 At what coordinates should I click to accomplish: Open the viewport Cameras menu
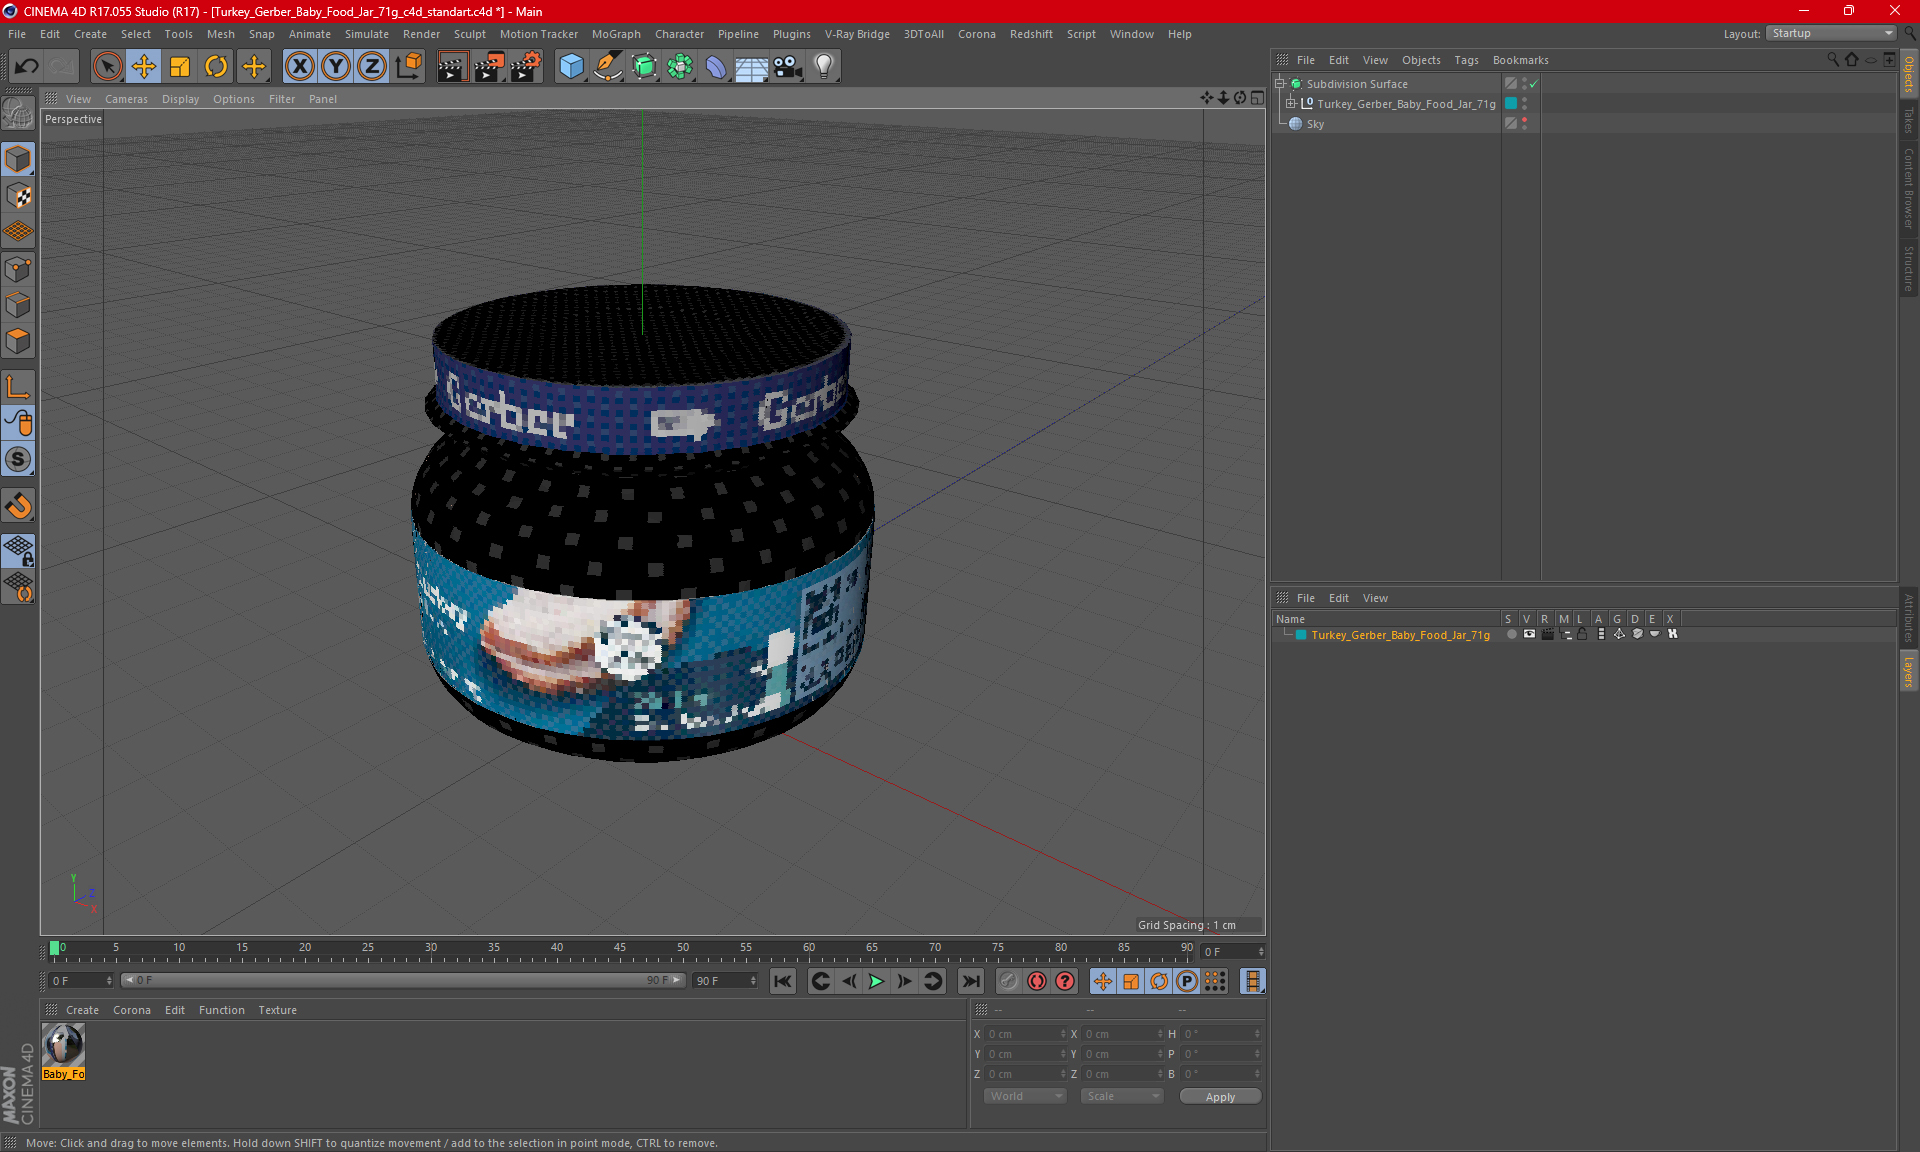(x=126, y=99)
